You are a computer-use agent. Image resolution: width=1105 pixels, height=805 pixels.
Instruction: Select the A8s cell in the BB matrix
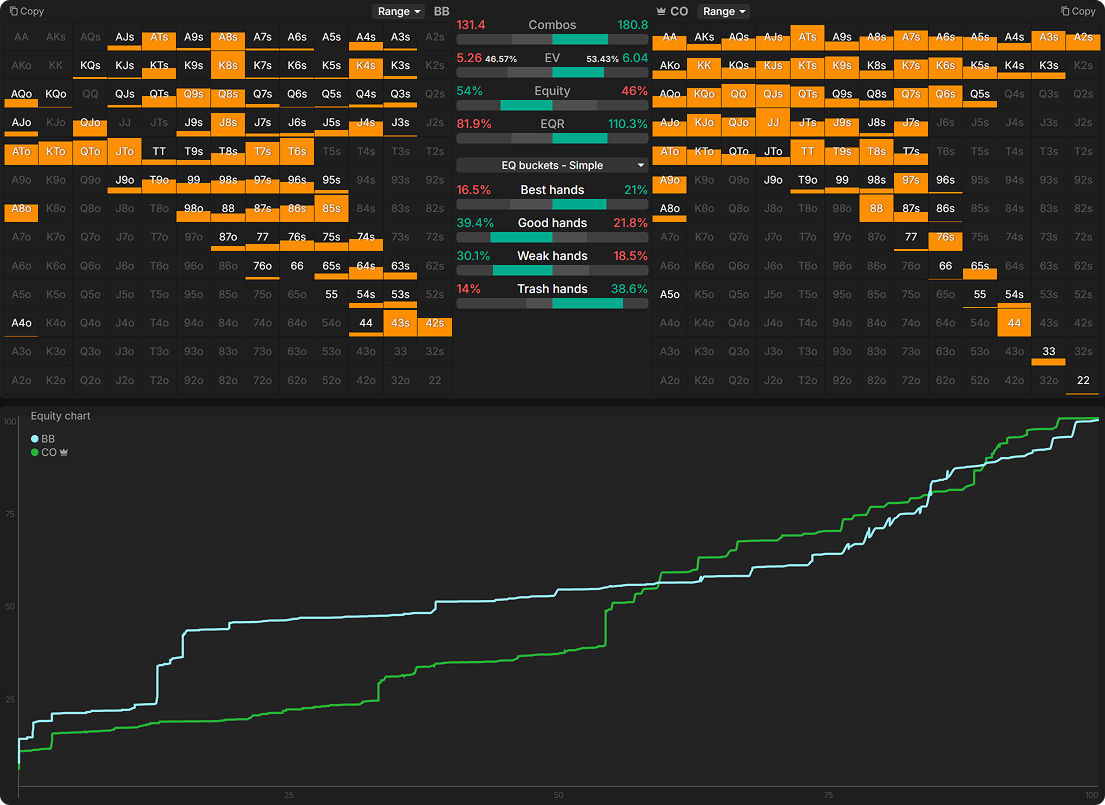click(x=228, y=37)
